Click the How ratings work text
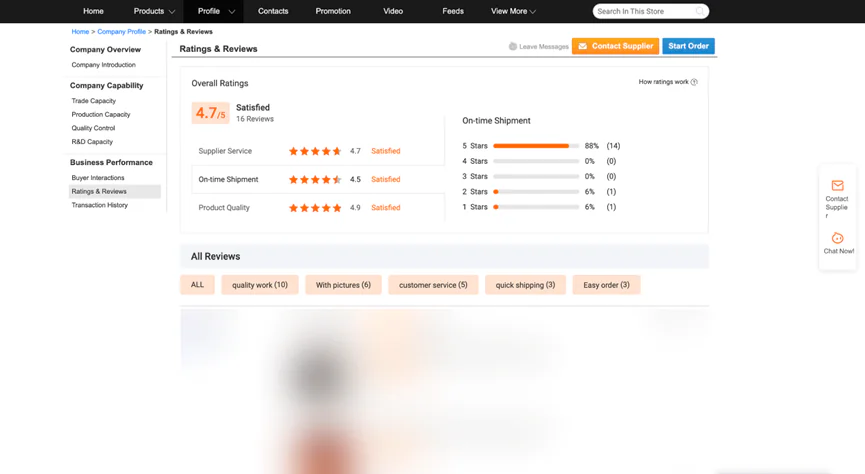Screen dimensions: 865x474 (664, 82)
